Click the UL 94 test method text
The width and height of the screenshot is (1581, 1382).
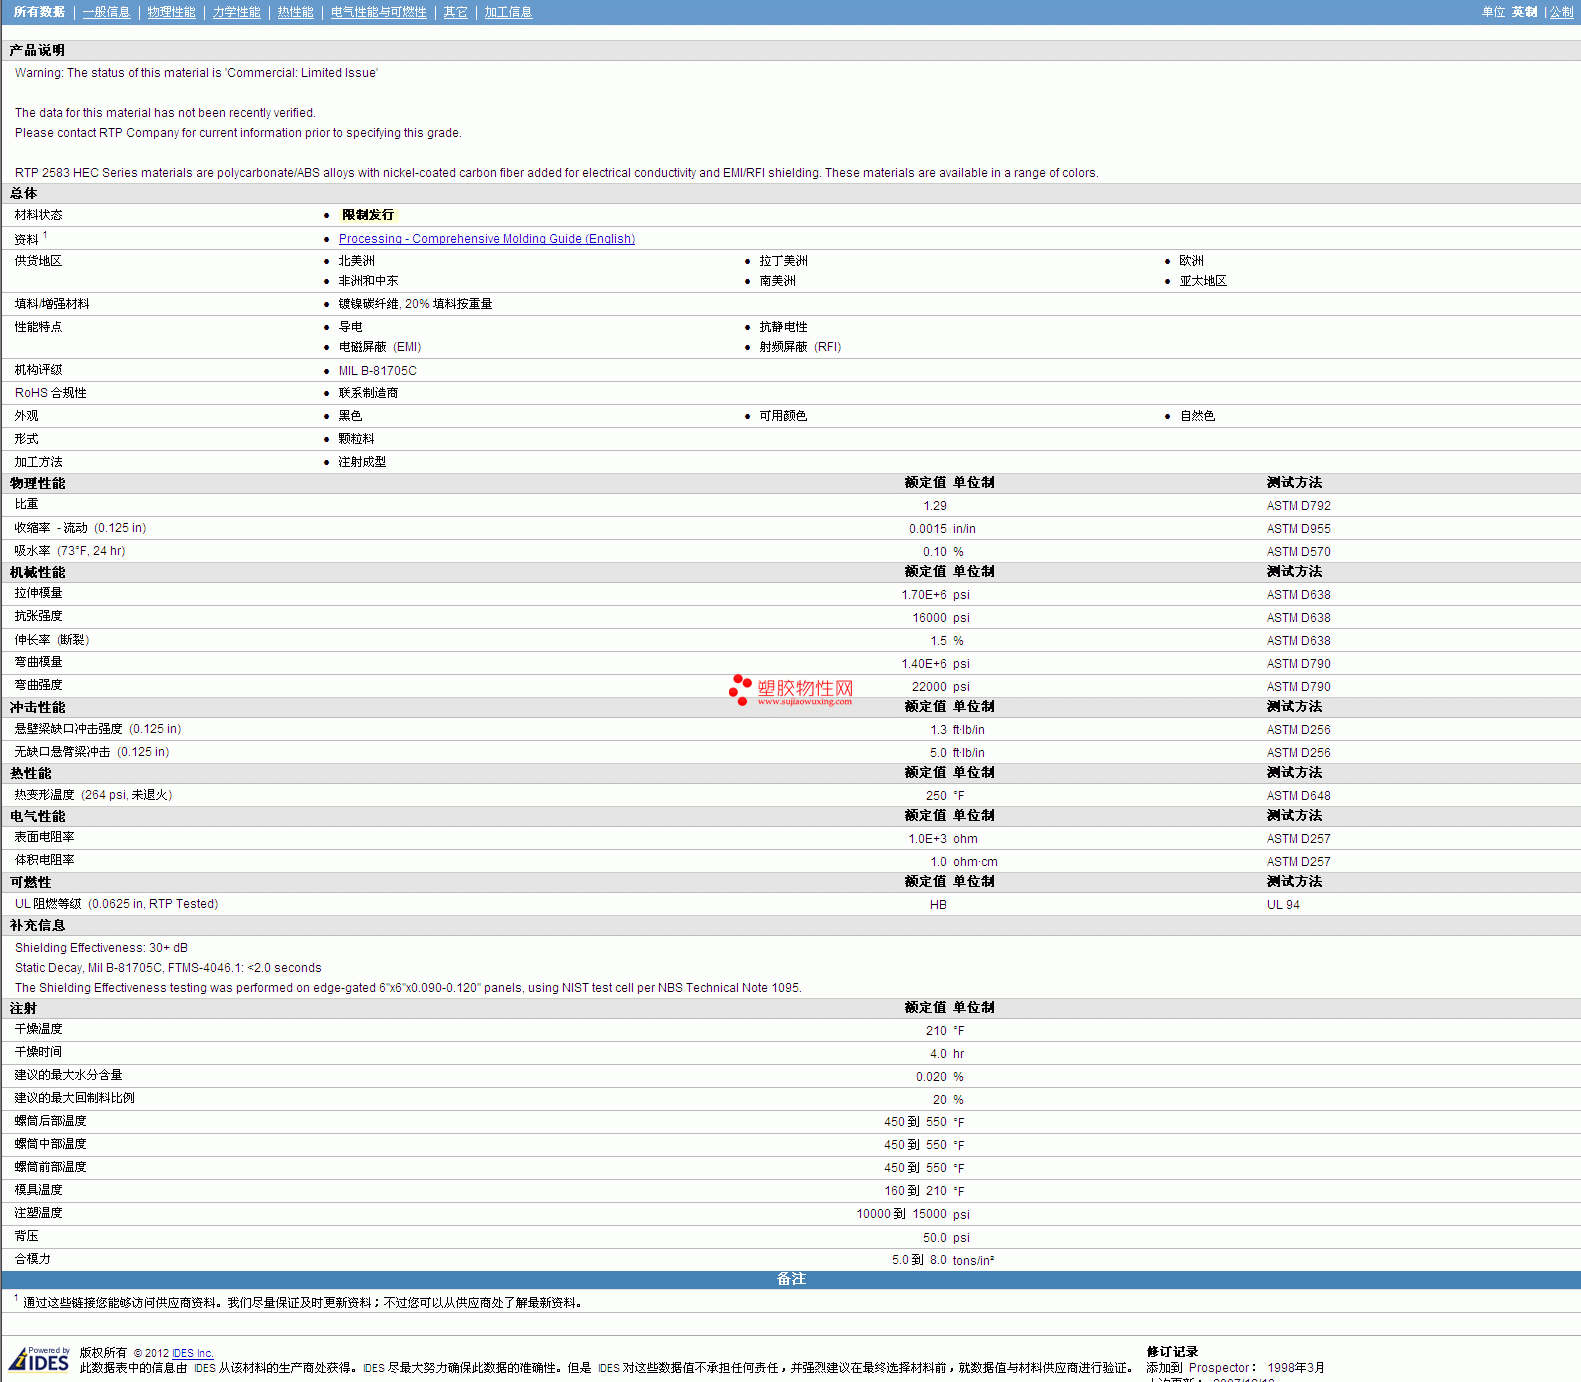tap(1283, 905)
